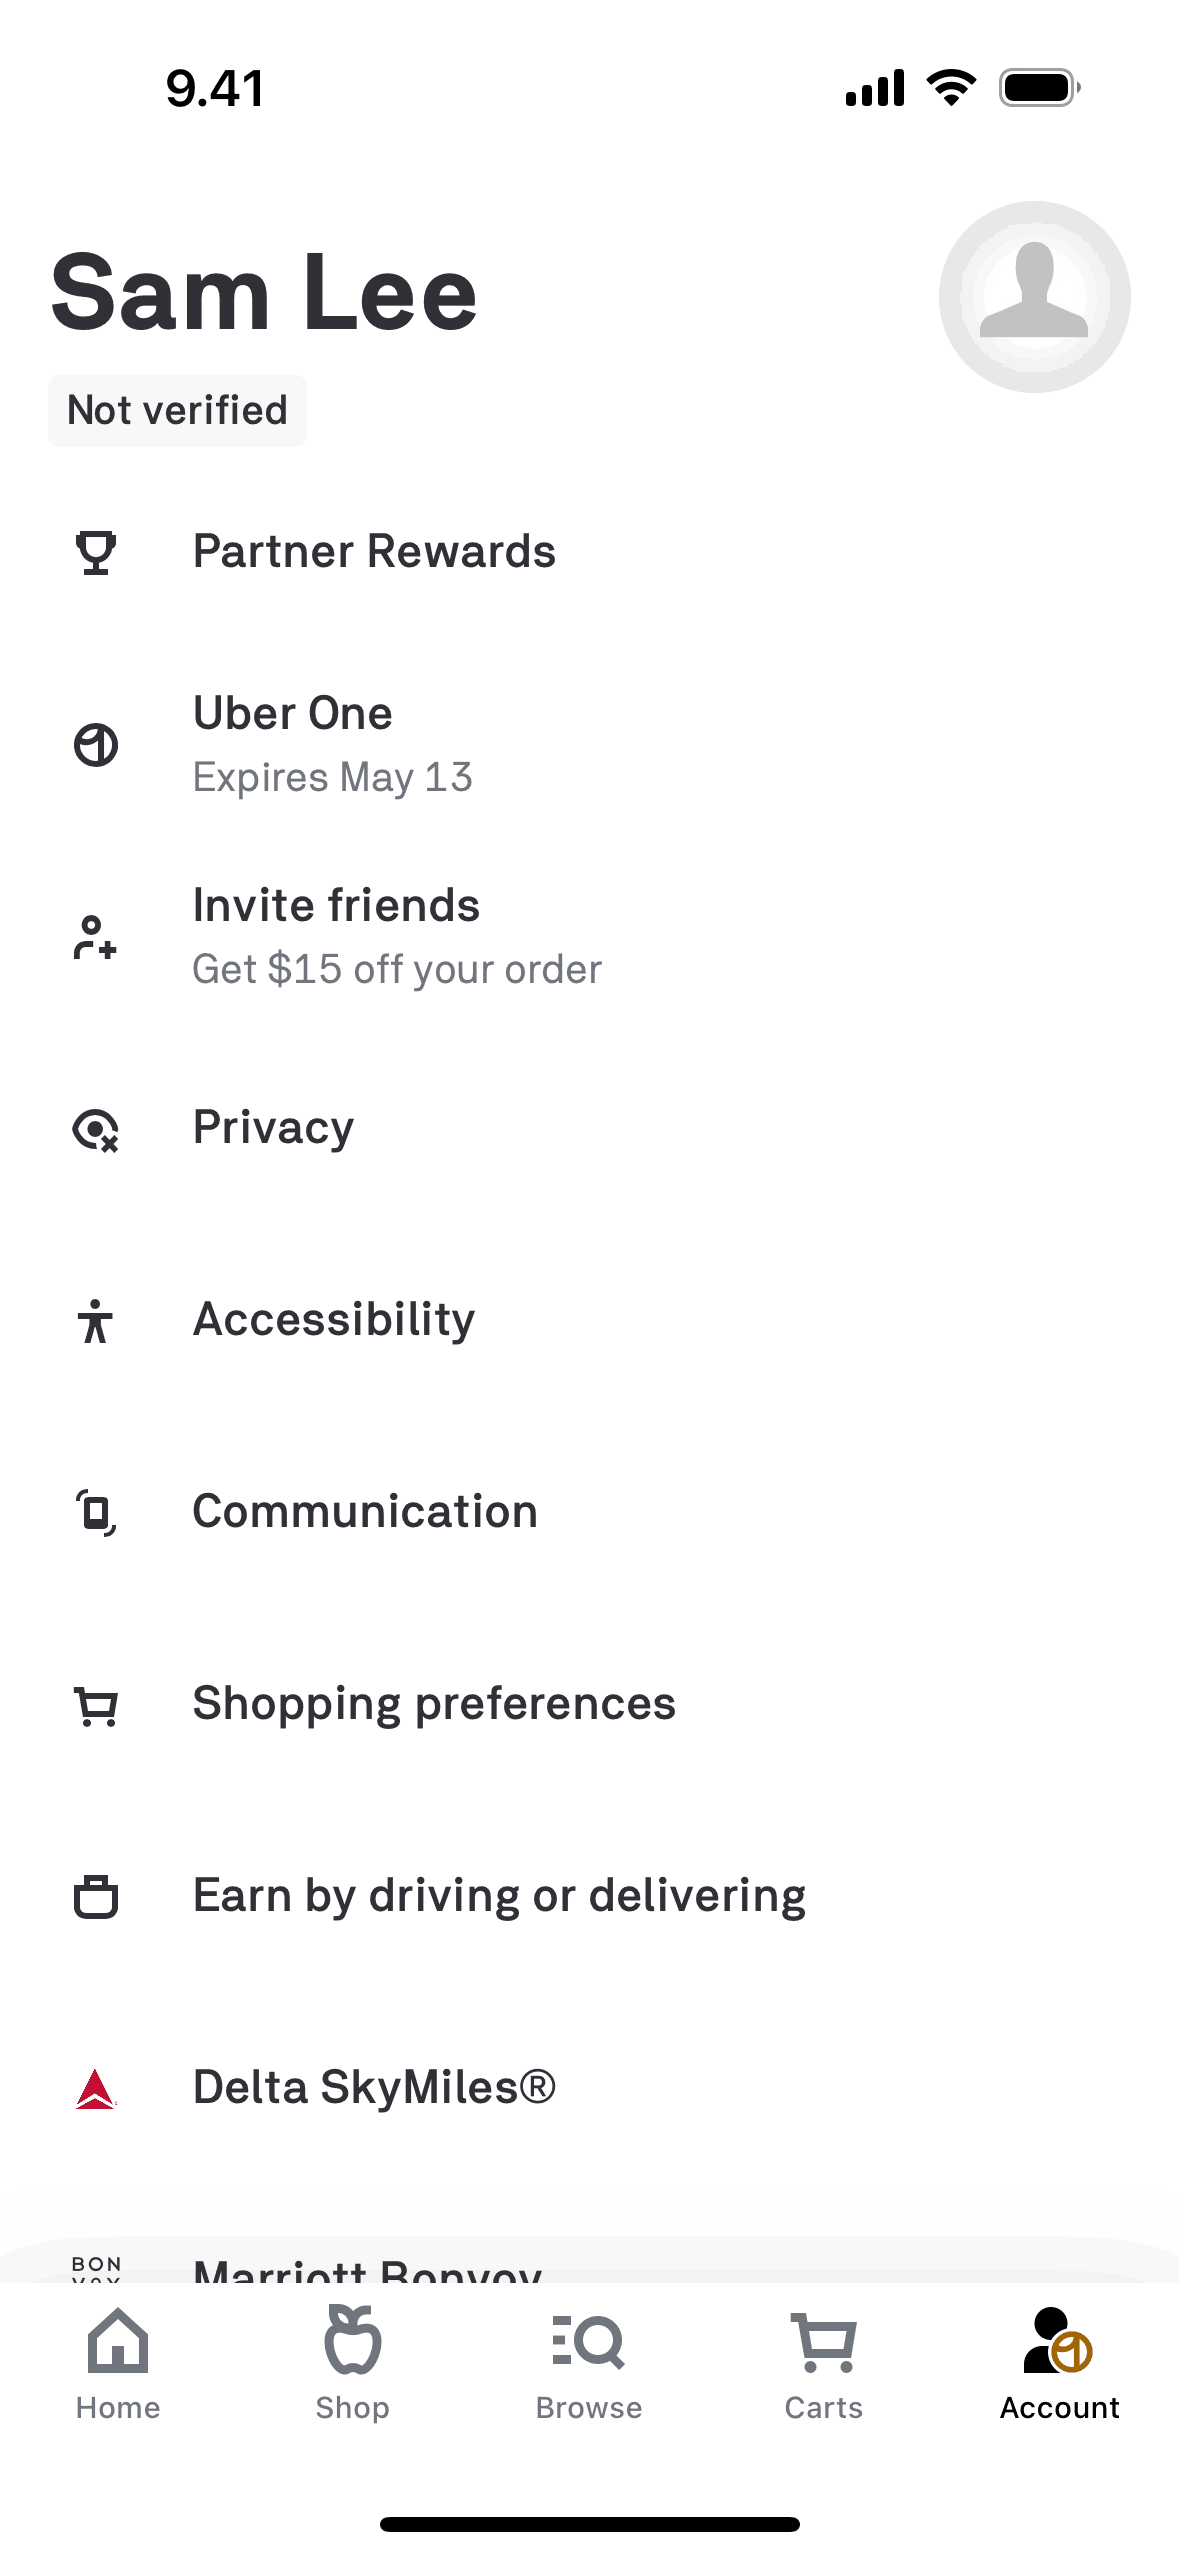This screenshot has height=2556, width=1179.
Task: Tap the Delta SkyMiles logo icon
Action: click(x=96, y=2089)
